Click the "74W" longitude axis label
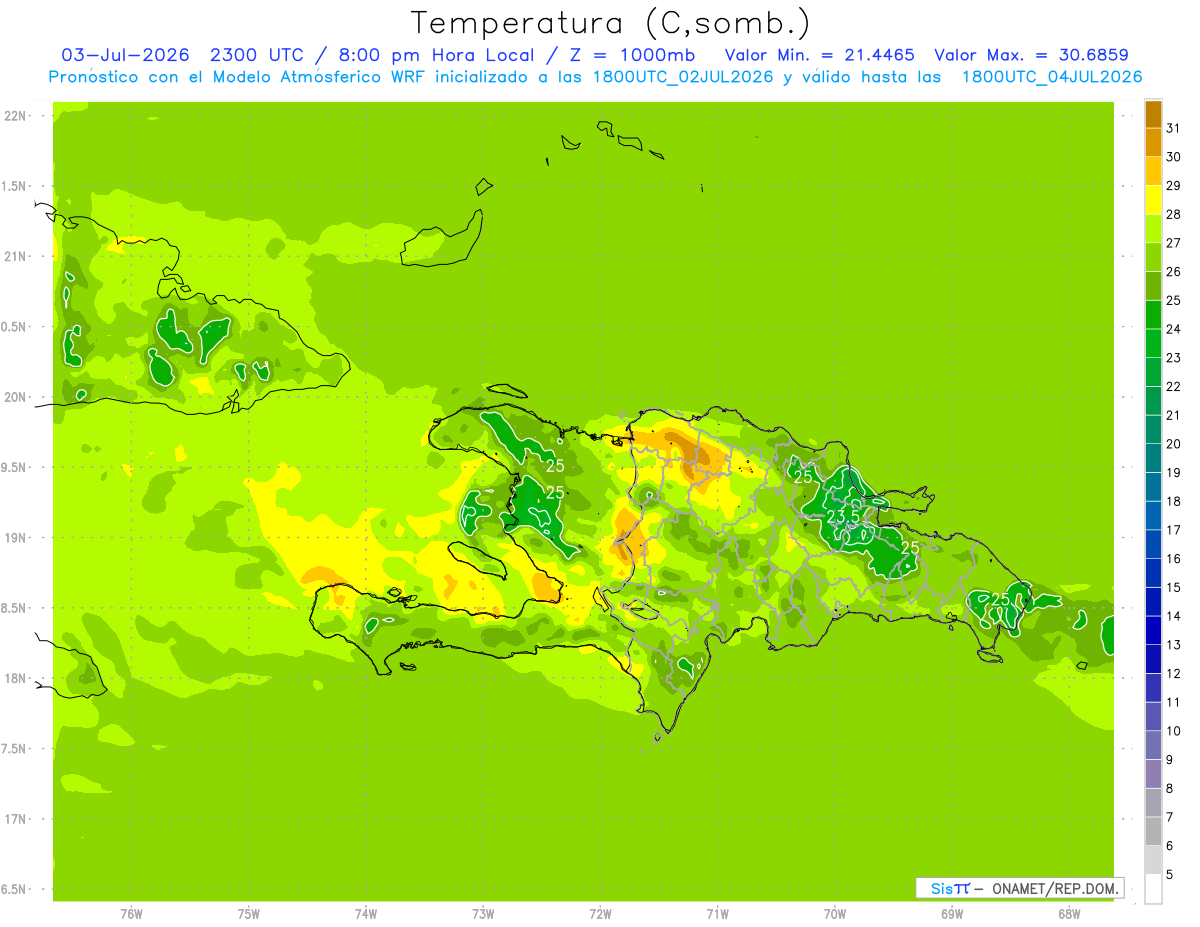This screenshot has height=927, width=1200. coord(366,913)
